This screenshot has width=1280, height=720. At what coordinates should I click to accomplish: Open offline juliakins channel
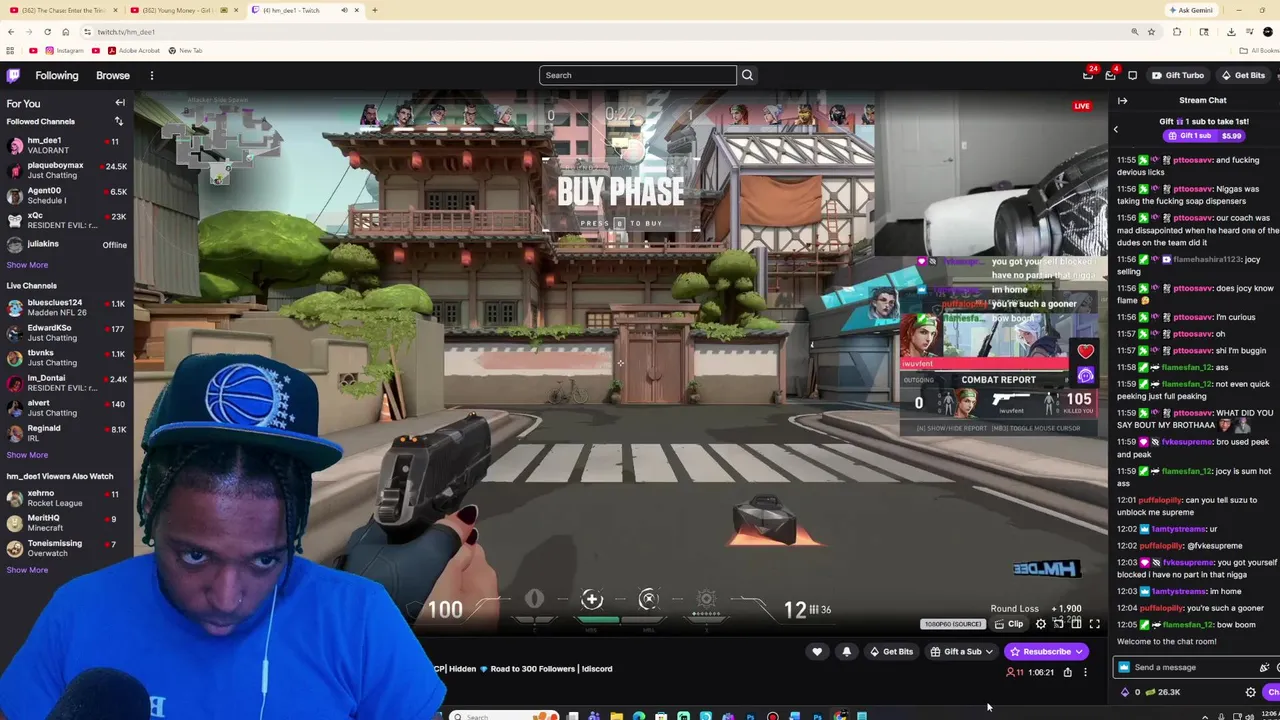pyautogui.click(x=66, y=244)
